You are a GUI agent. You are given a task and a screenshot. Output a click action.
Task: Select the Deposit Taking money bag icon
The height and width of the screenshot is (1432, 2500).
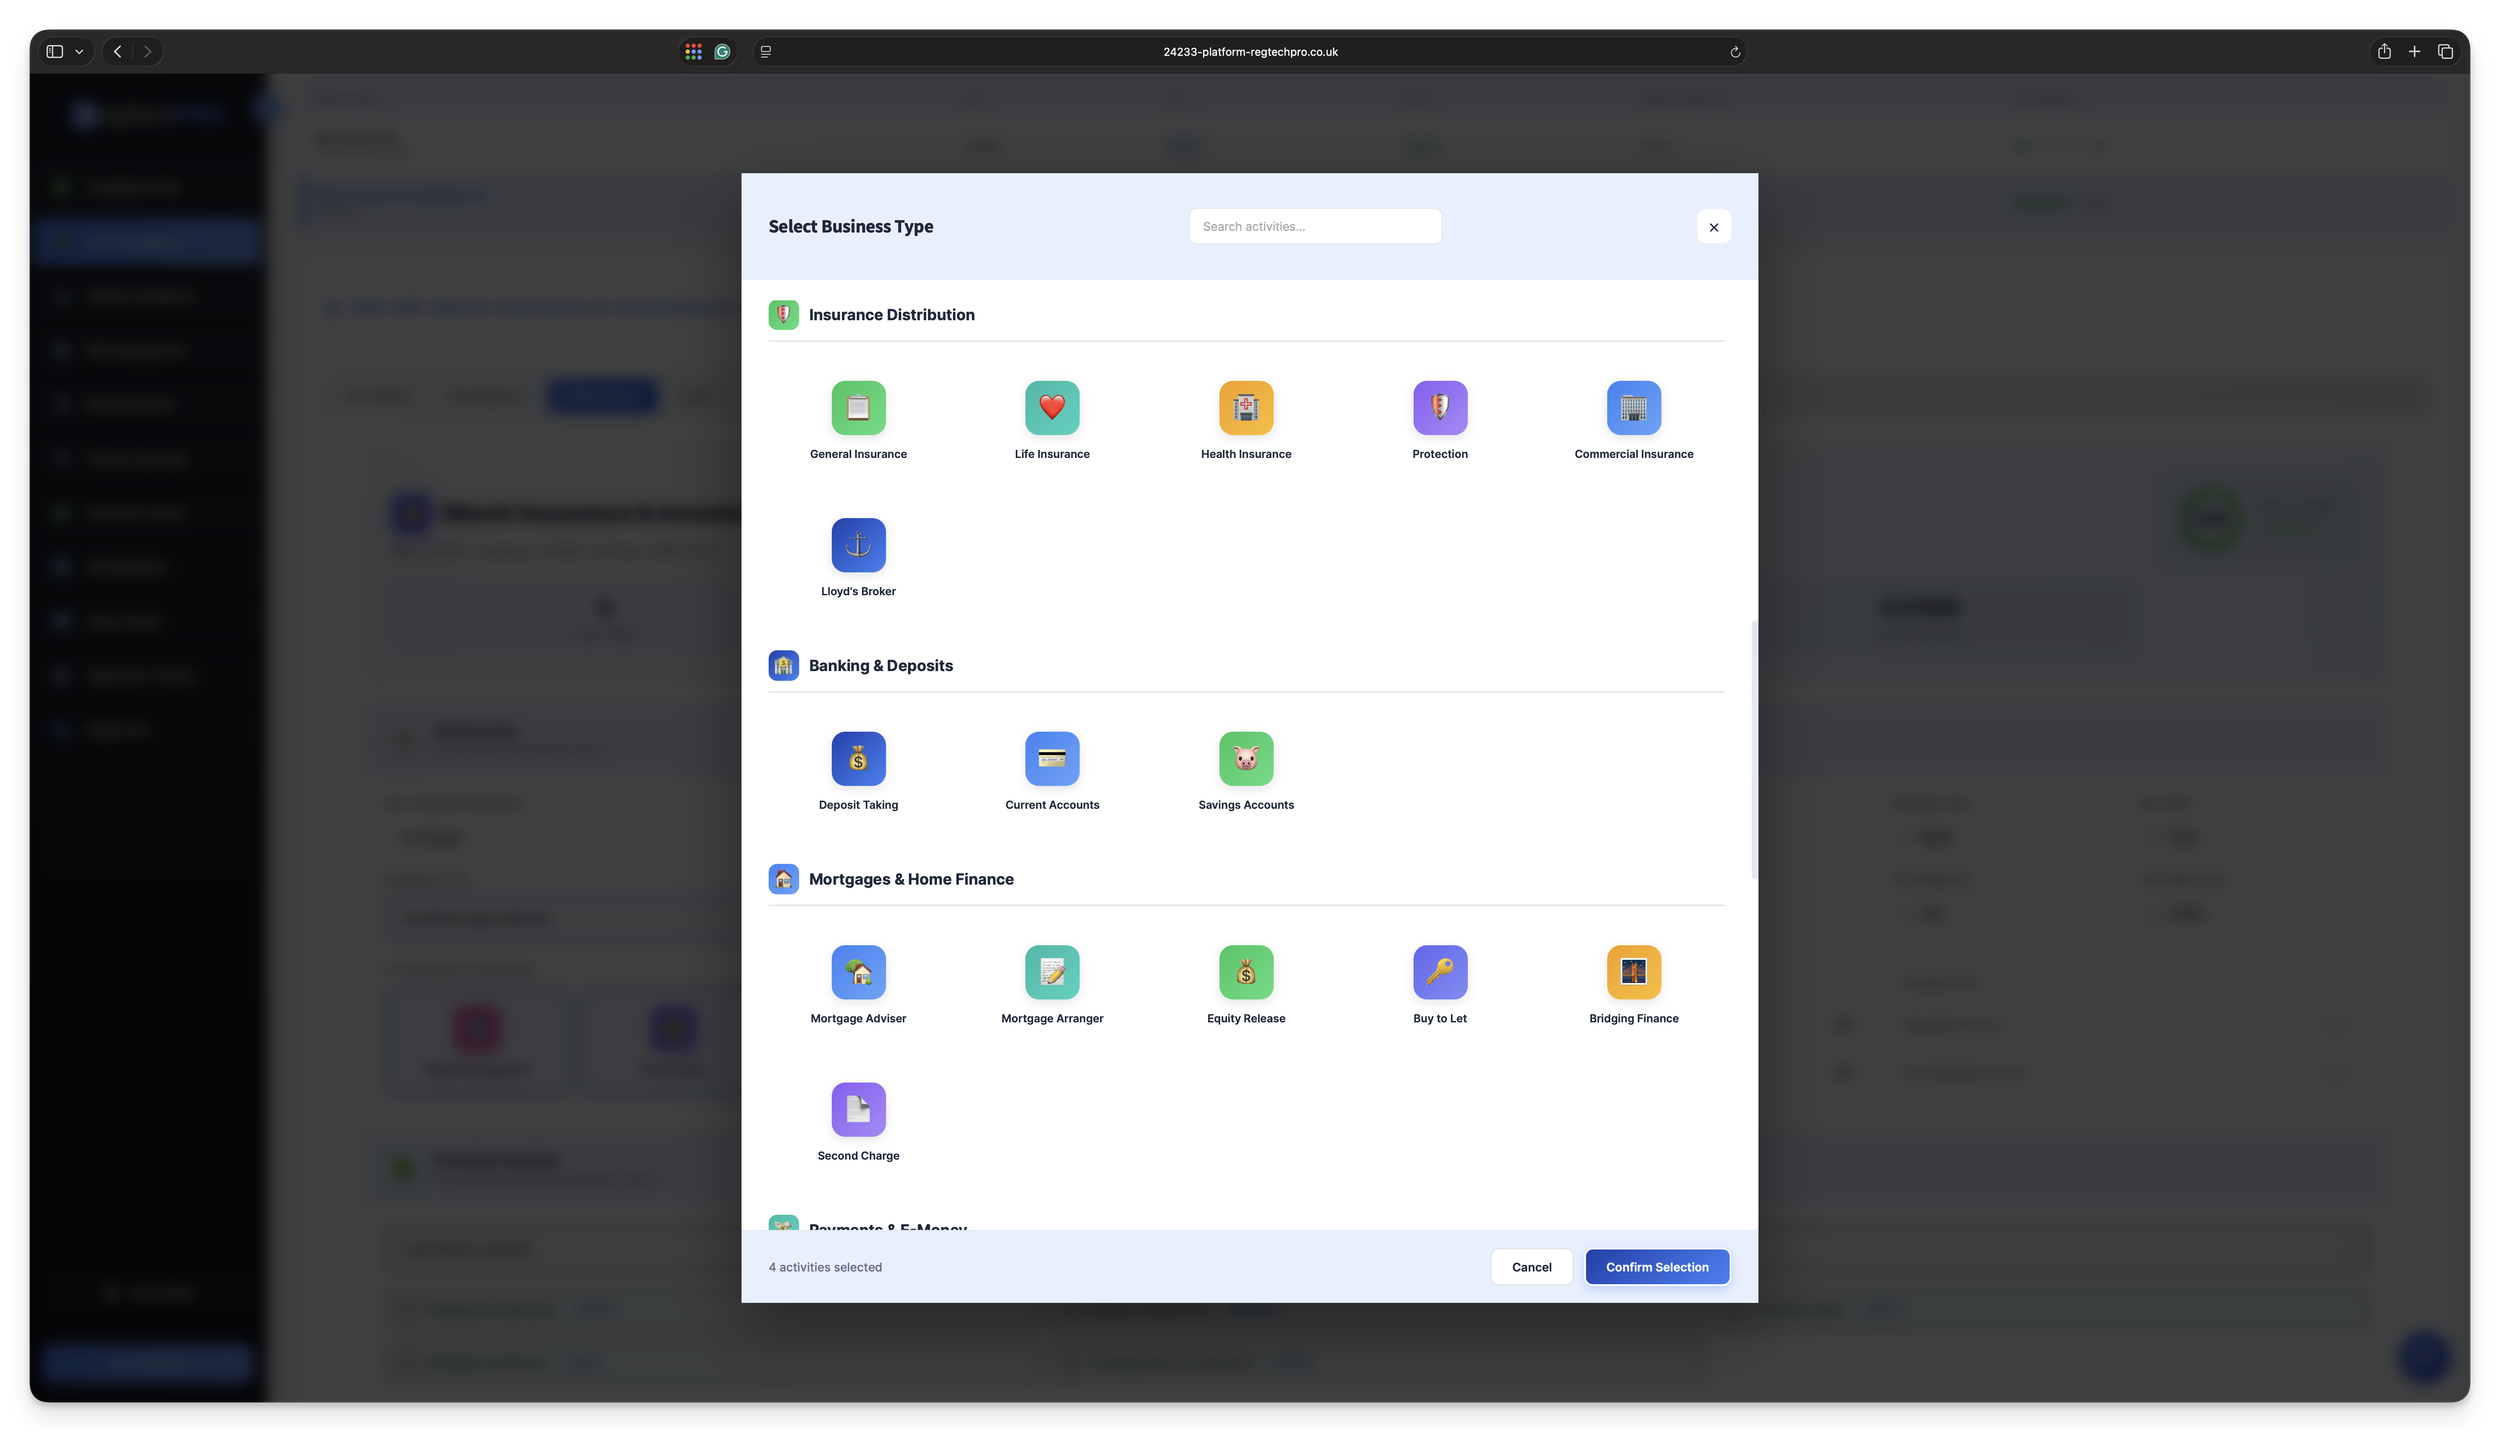tap(858, 759)
